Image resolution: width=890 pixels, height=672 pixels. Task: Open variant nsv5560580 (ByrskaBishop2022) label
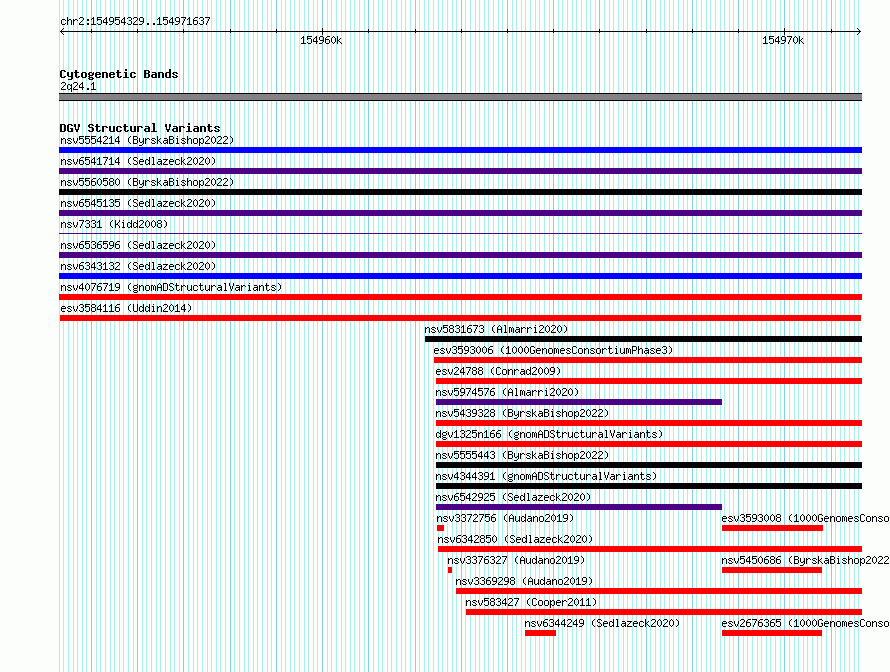[x=147, y=182]
